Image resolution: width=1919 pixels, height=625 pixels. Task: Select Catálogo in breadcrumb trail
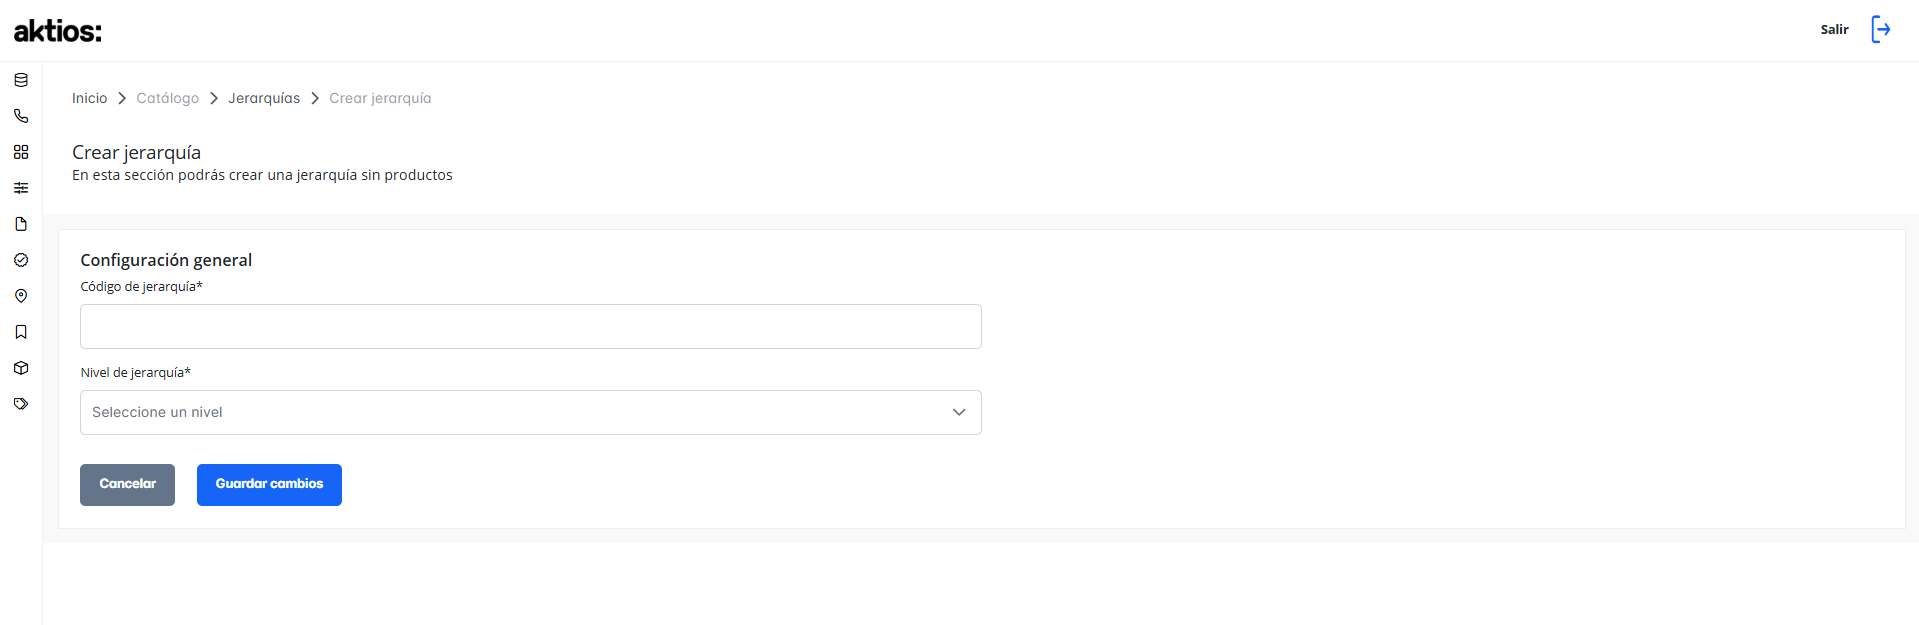tap(168, 98)
